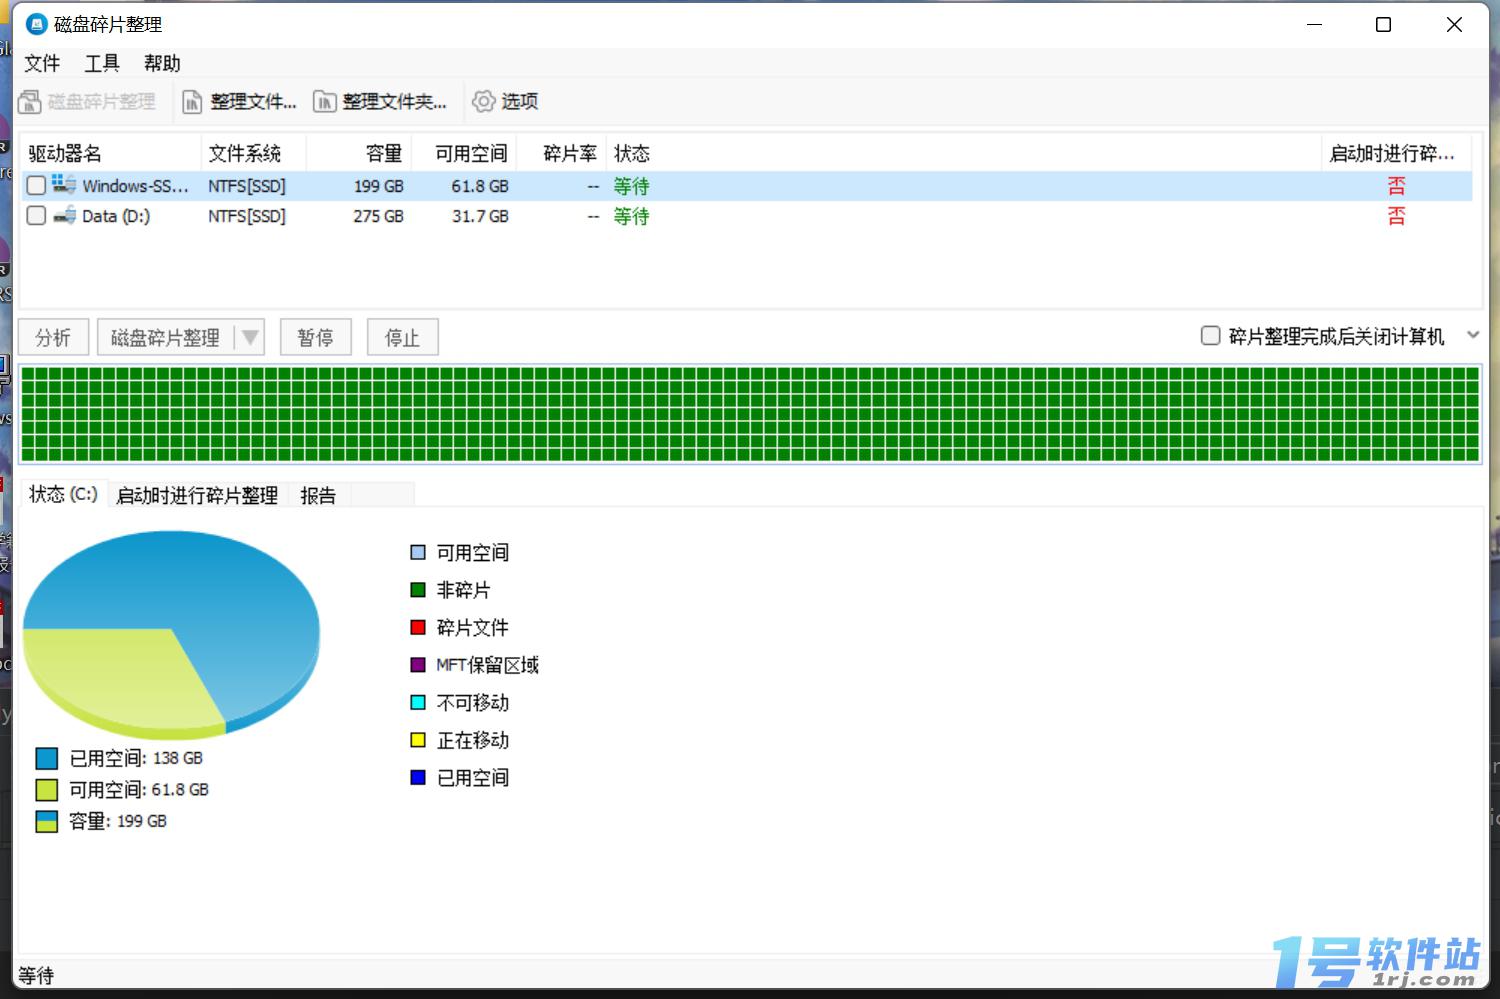This screenshot has height=999, width=1500.
Task: Select the Windows-SS... drive row name
Action: [135, 186]
